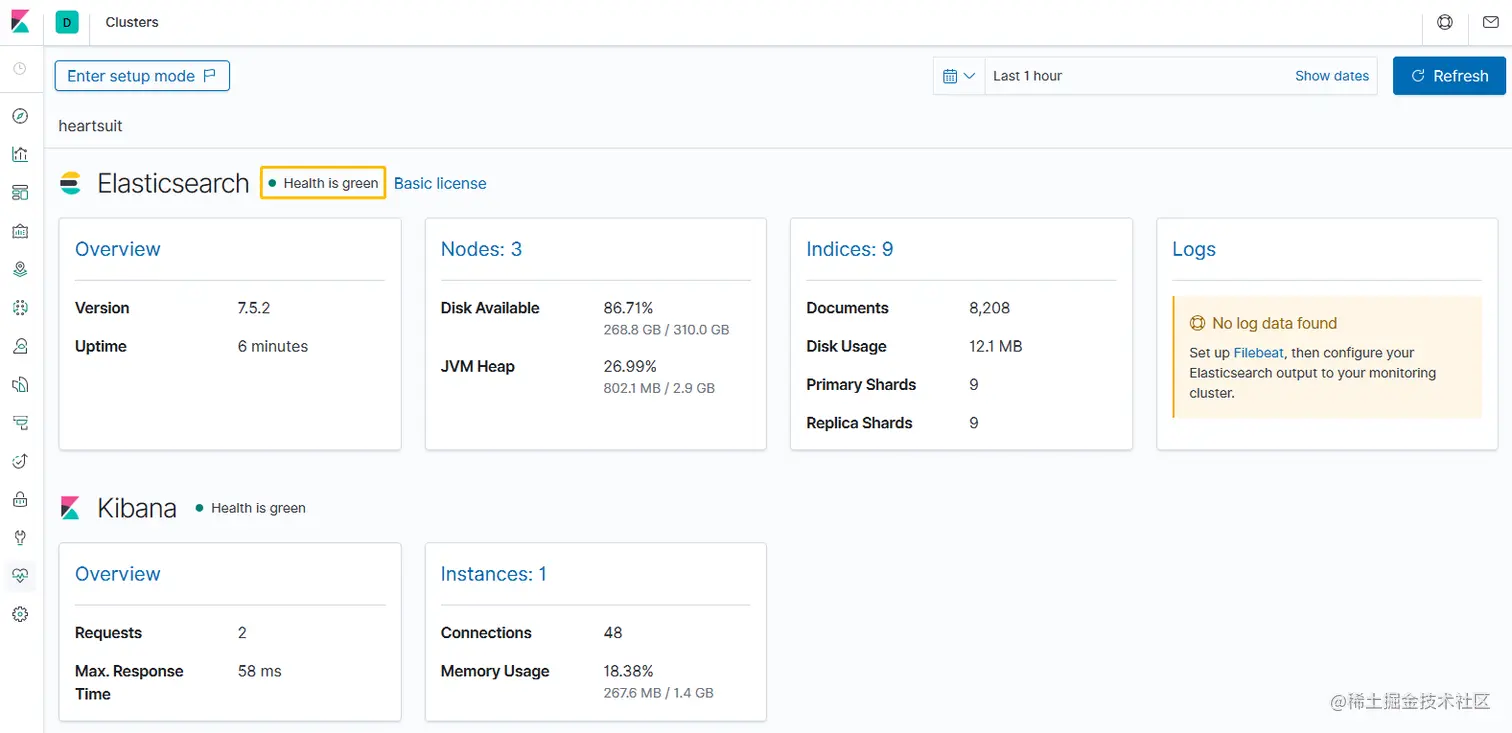Open the Discover compass icon in sidebar

[x=20, y=115]
